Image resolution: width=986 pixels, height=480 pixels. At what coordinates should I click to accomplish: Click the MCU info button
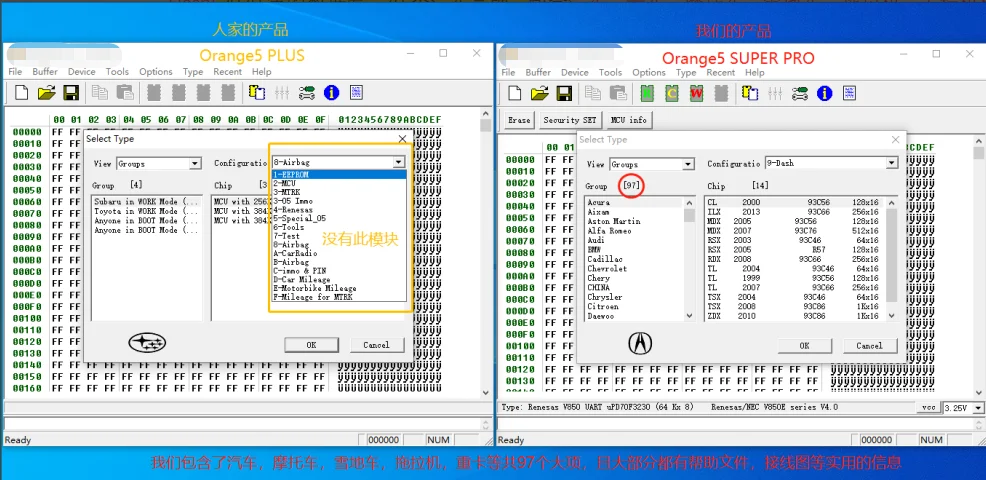point(629,120)
